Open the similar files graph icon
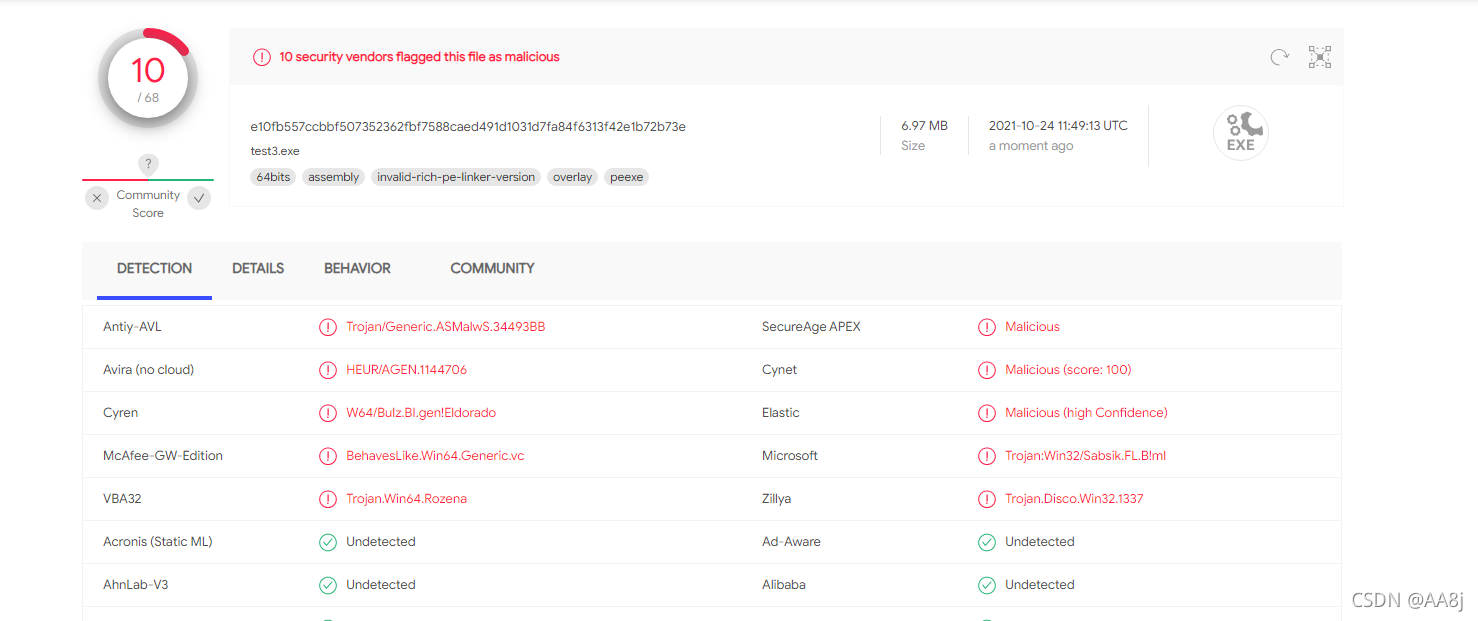The width and height of the screenshot is (1478, 621). click(1320, 57)
